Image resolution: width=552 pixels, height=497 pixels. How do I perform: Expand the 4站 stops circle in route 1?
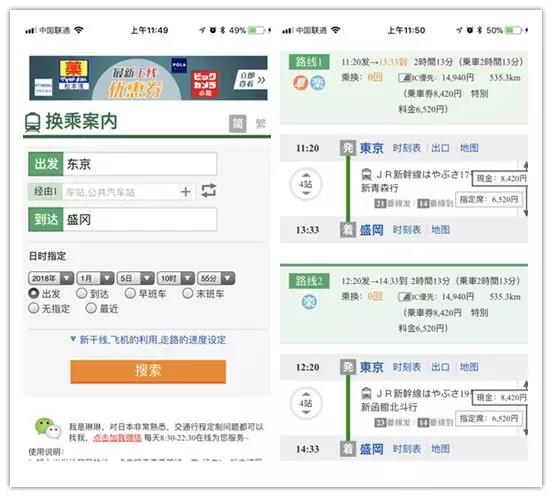tap(306, 184)
